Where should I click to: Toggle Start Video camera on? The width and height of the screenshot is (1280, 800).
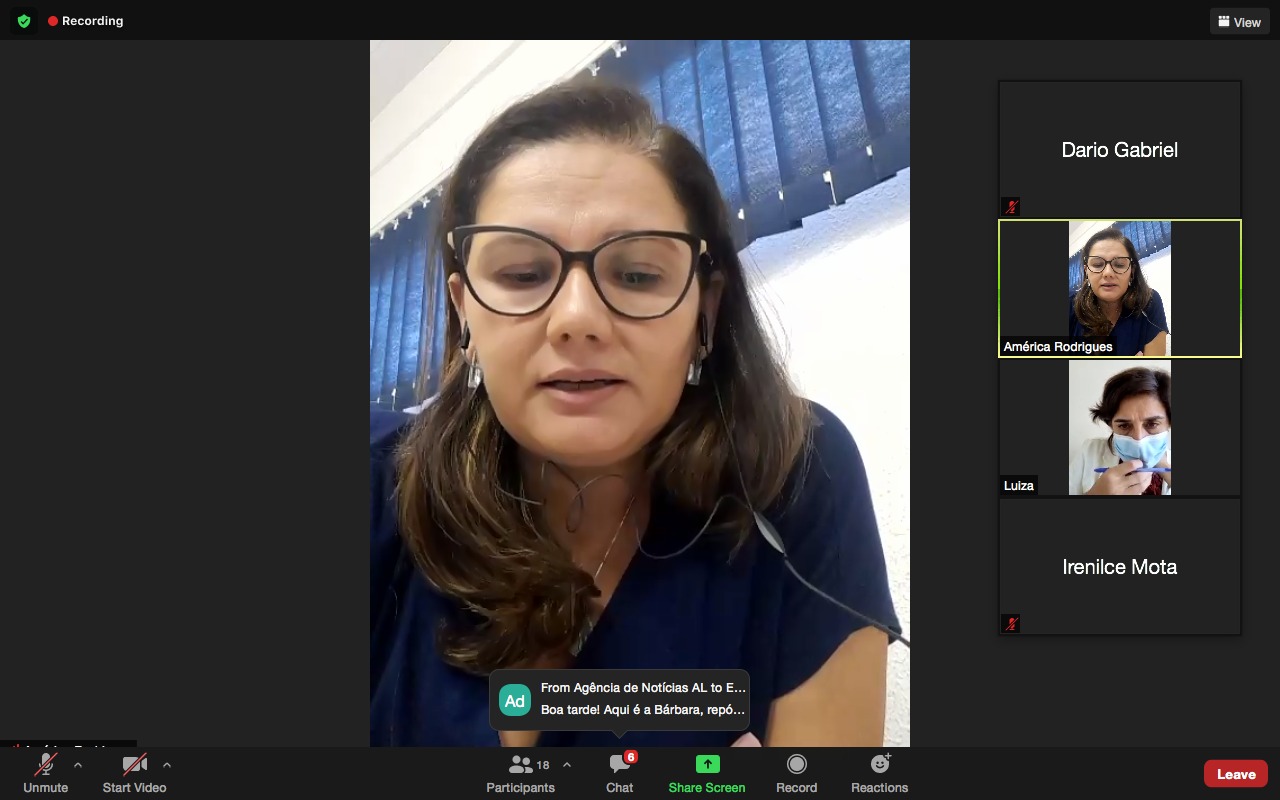(x=134, y=774)
